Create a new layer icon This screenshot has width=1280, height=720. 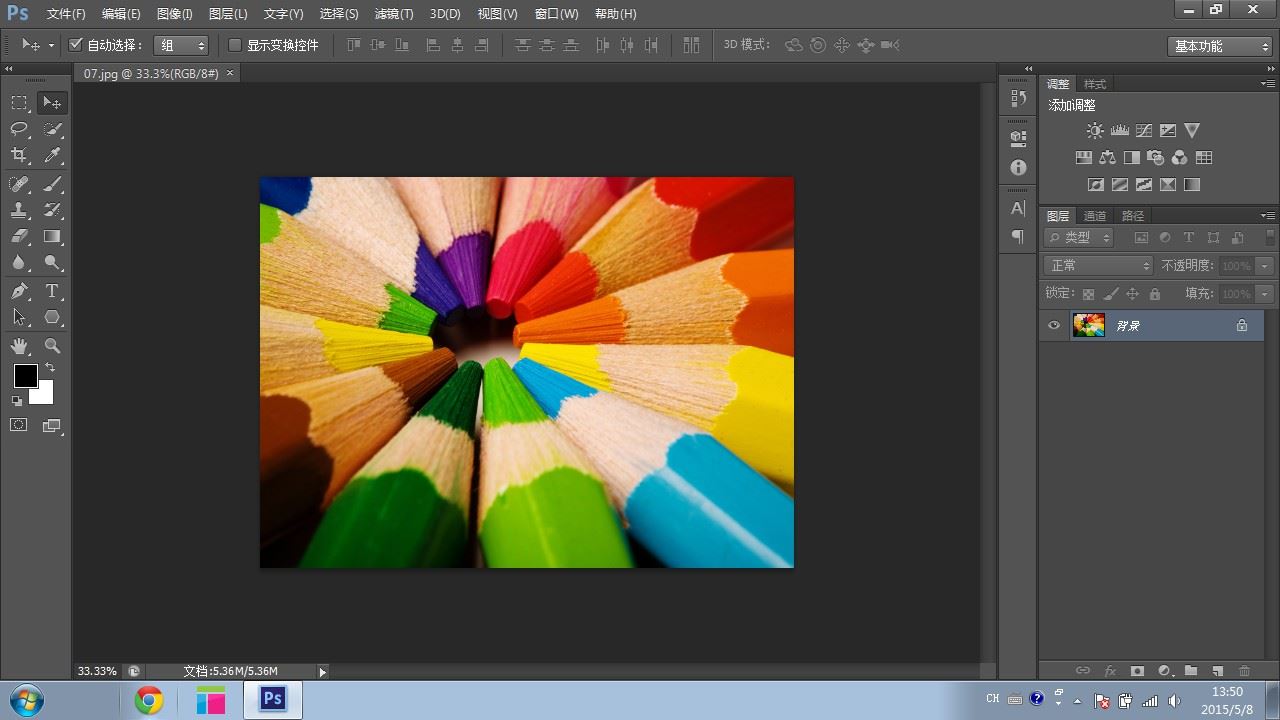pyautogui.click(x=1217, y=671)
